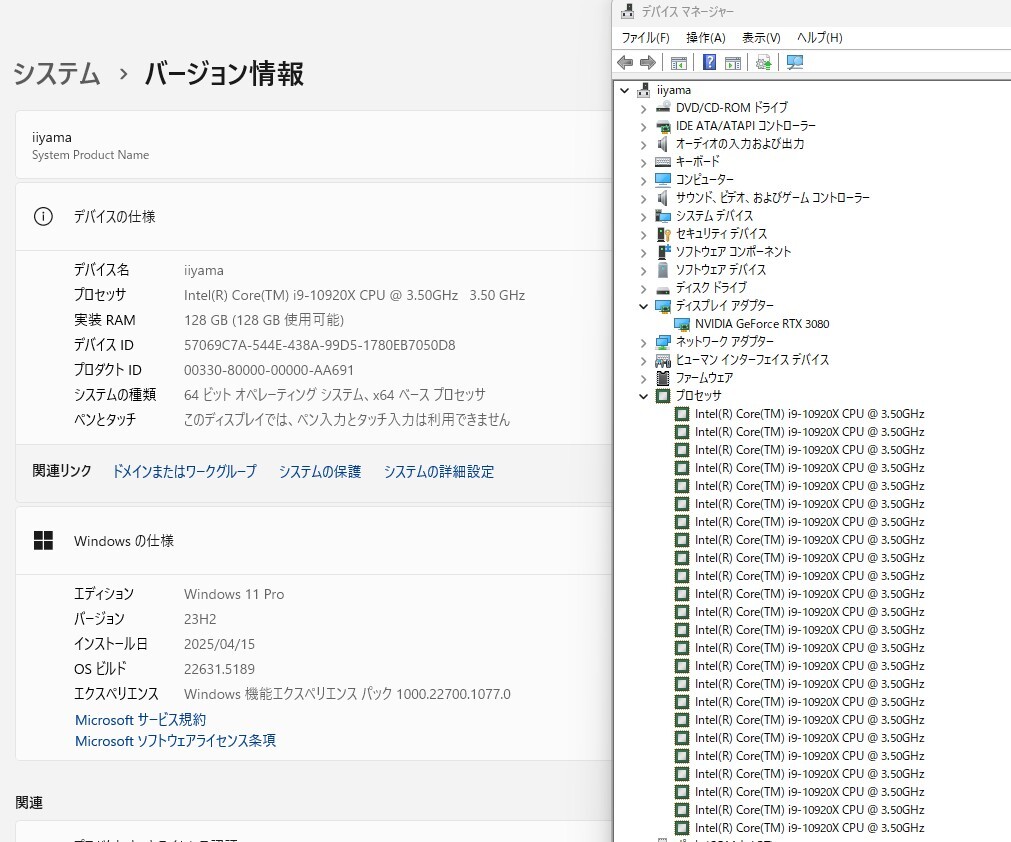Expand the ネットワーク アダプター node
Image resolution: width=1011 pixels, height=842 pixels.
[x=643, y=342]
